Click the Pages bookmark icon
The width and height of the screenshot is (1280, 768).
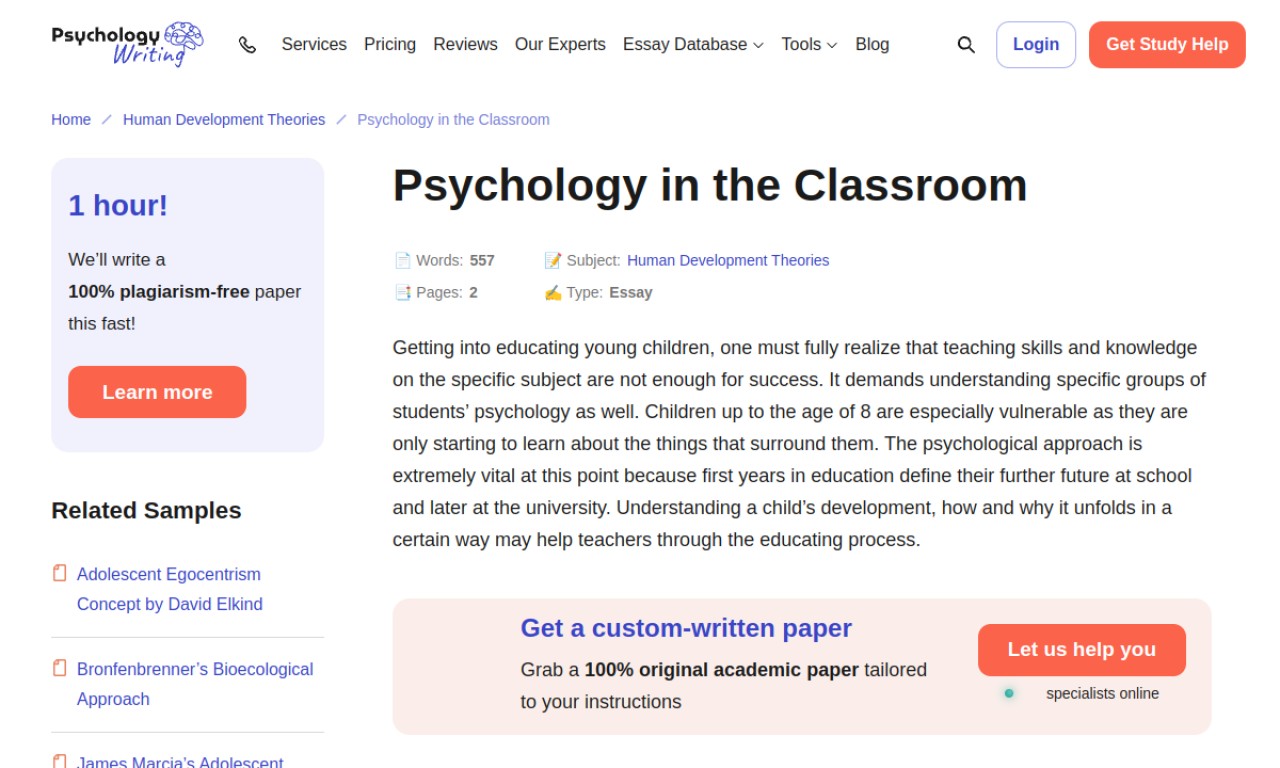(x=402, y=292)
